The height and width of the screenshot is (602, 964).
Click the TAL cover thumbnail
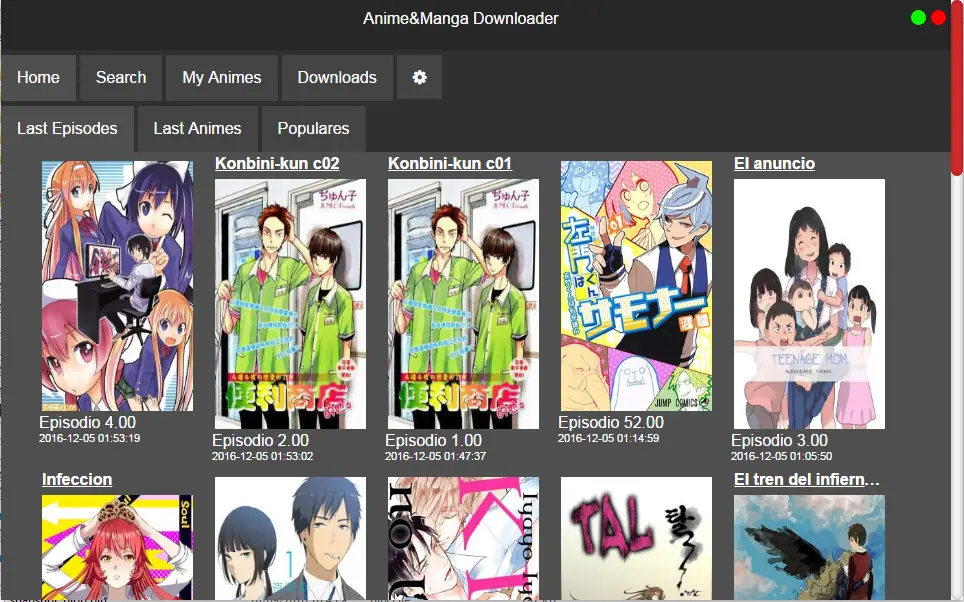[636, 538]
